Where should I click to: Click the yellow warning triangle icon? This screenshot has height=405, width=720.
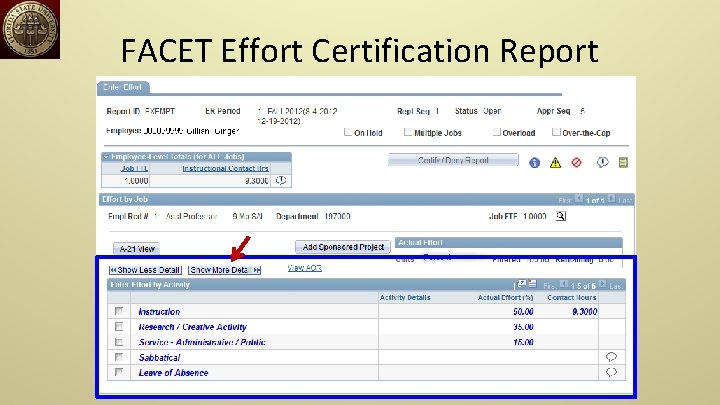click(555, 163)
